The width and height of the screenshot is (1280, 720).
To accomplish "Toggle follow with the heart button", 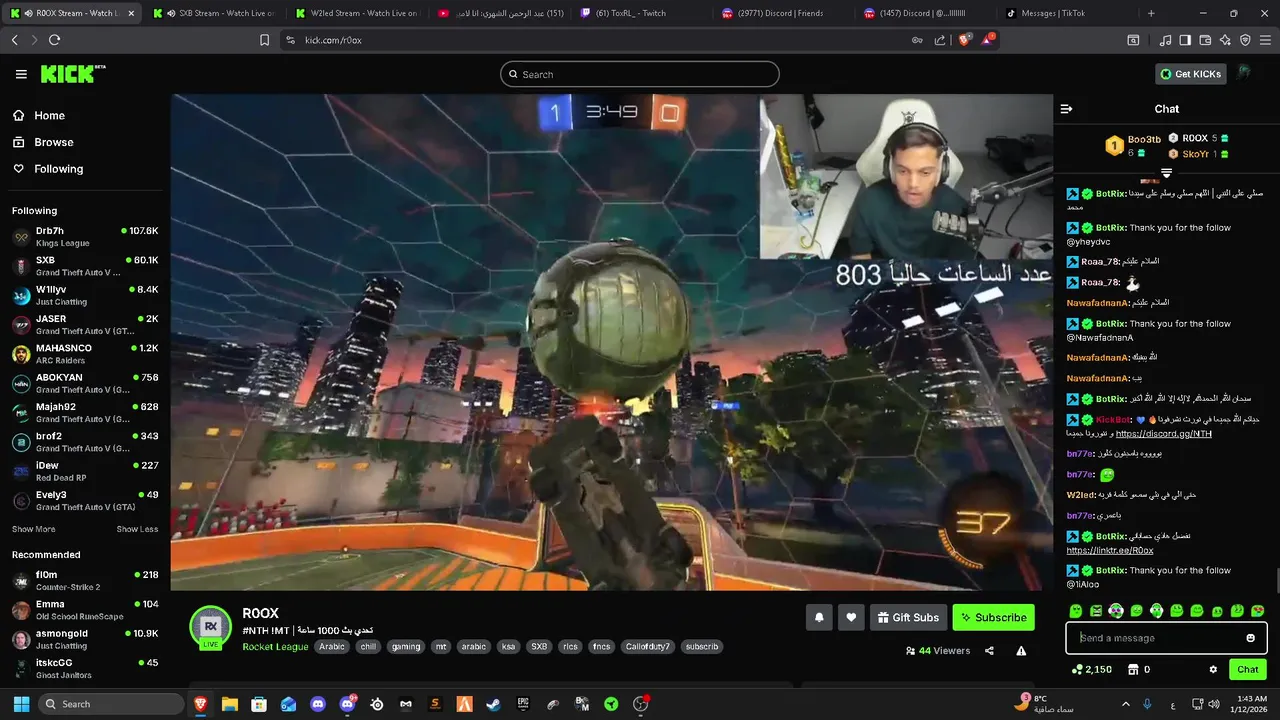I will (x=851, y=617).
